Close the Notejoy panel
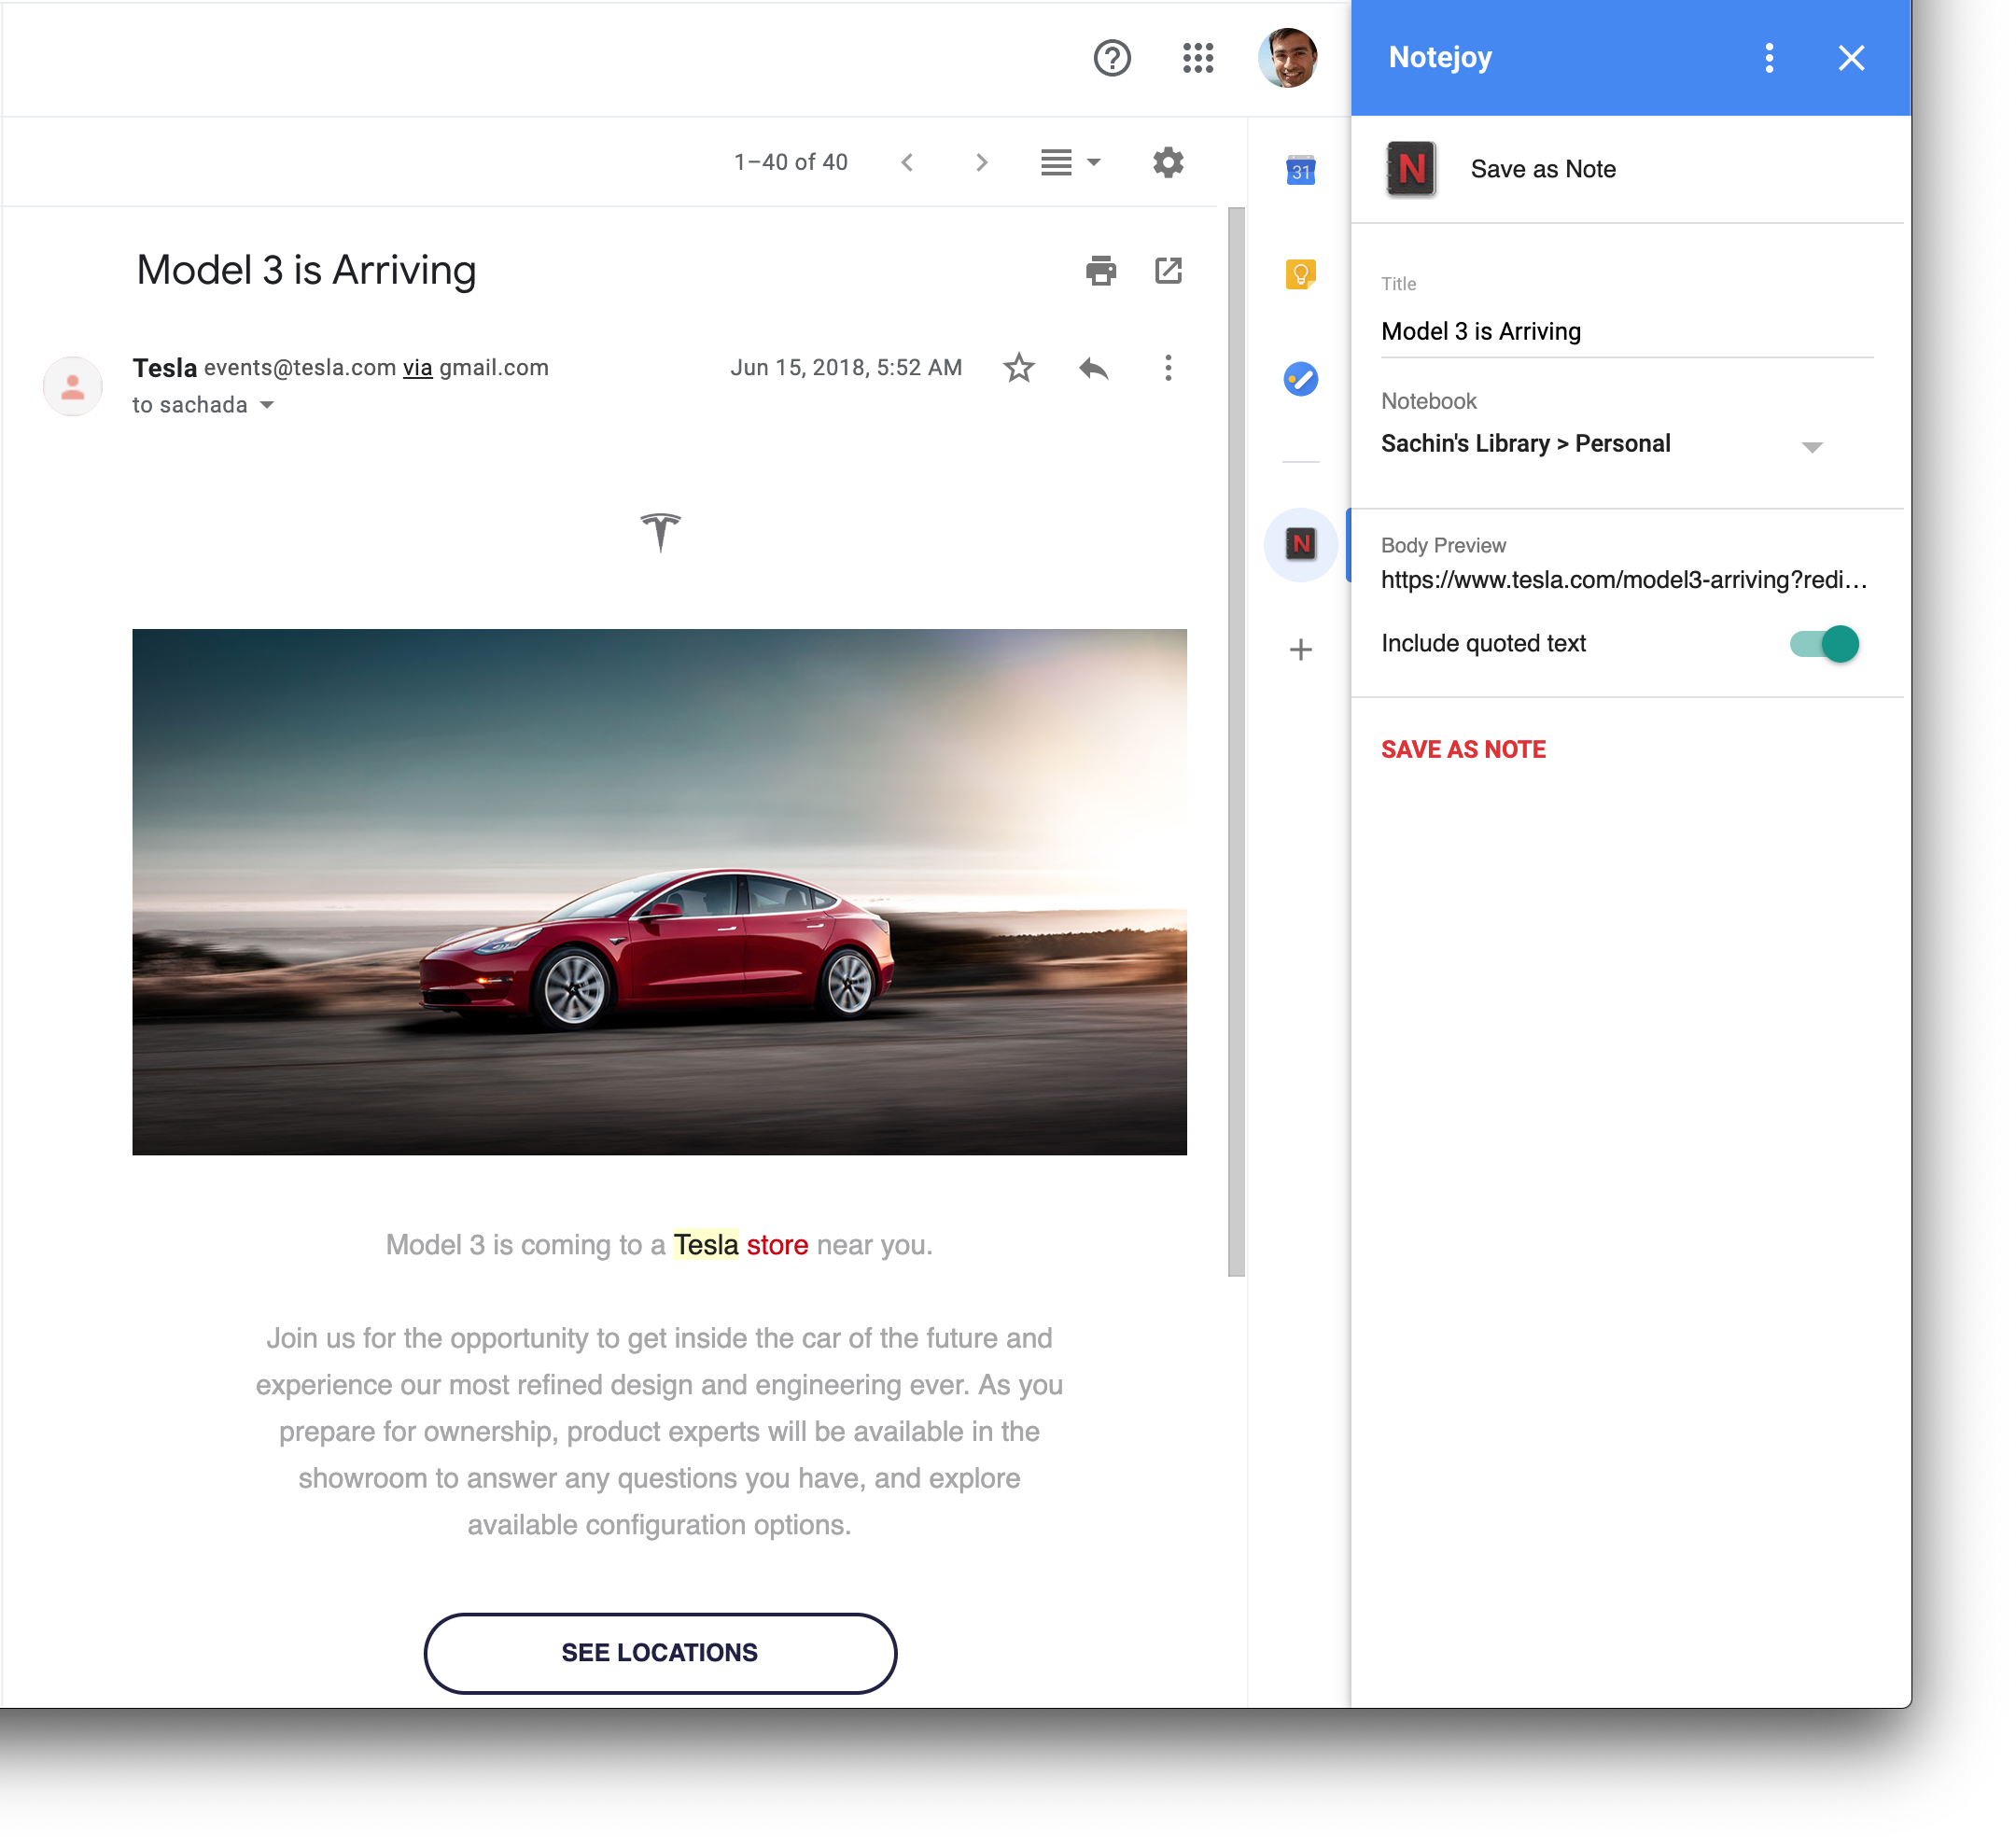 pos(1852,58)
